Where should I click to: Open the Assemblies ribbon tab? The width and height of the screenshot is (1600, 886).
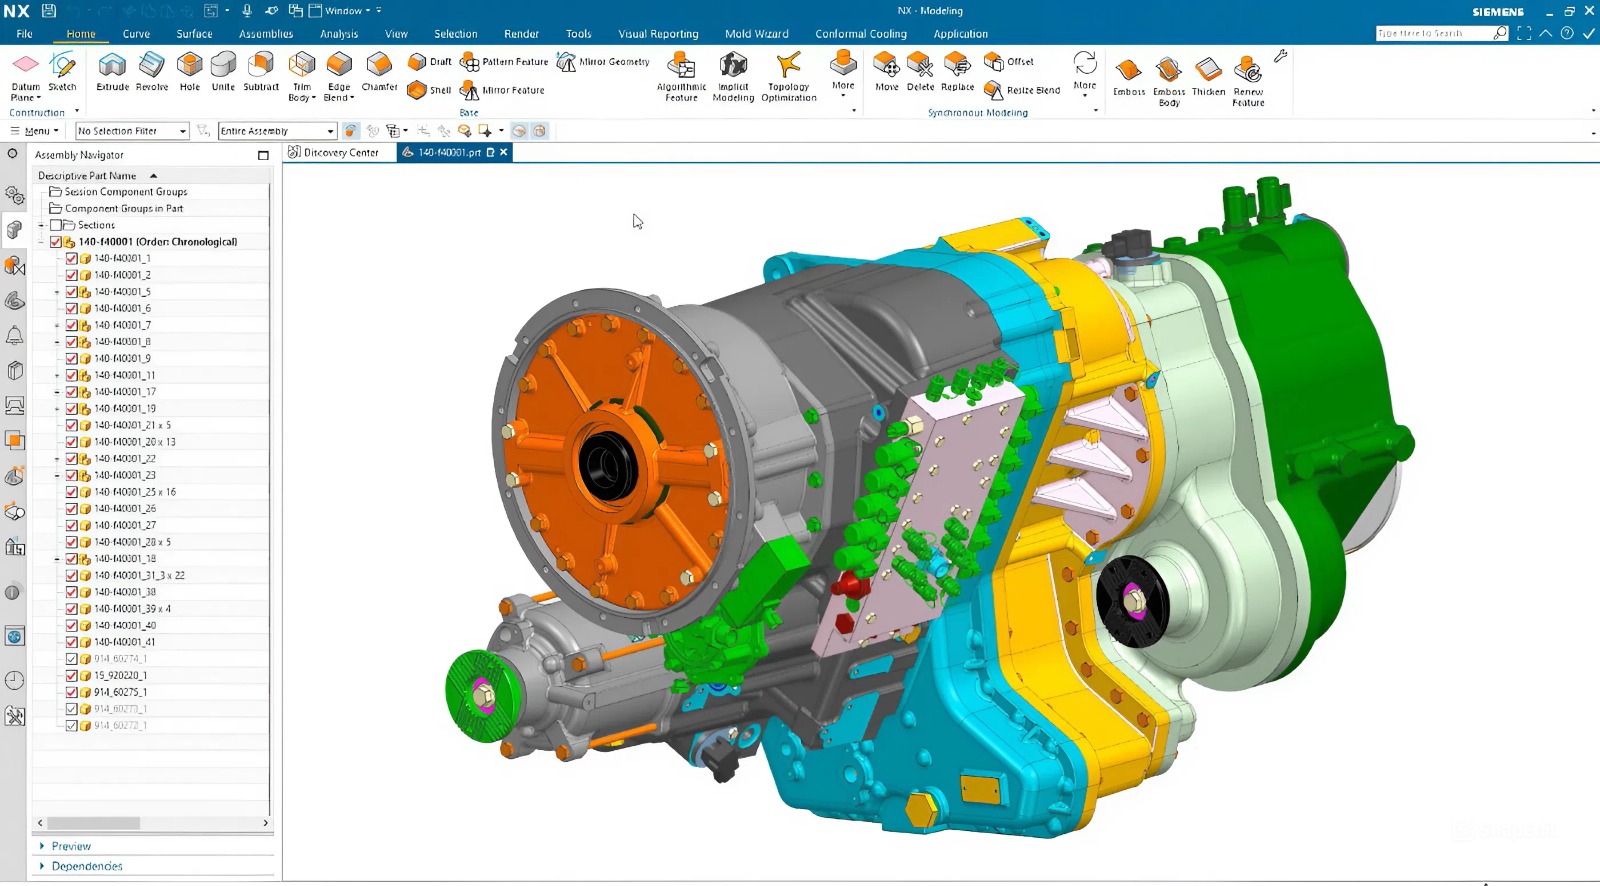[x=266, y=34]
